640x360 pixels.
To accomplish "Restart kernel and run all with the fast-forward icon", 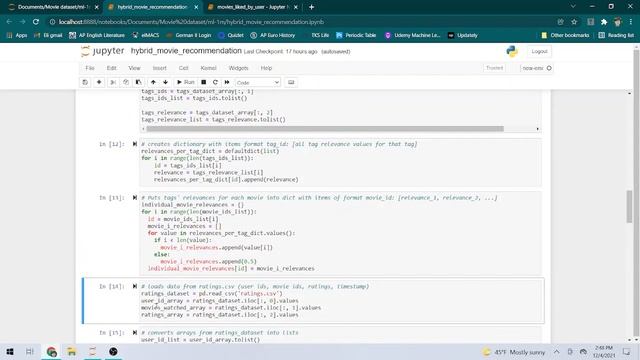I will coord(227,82).
